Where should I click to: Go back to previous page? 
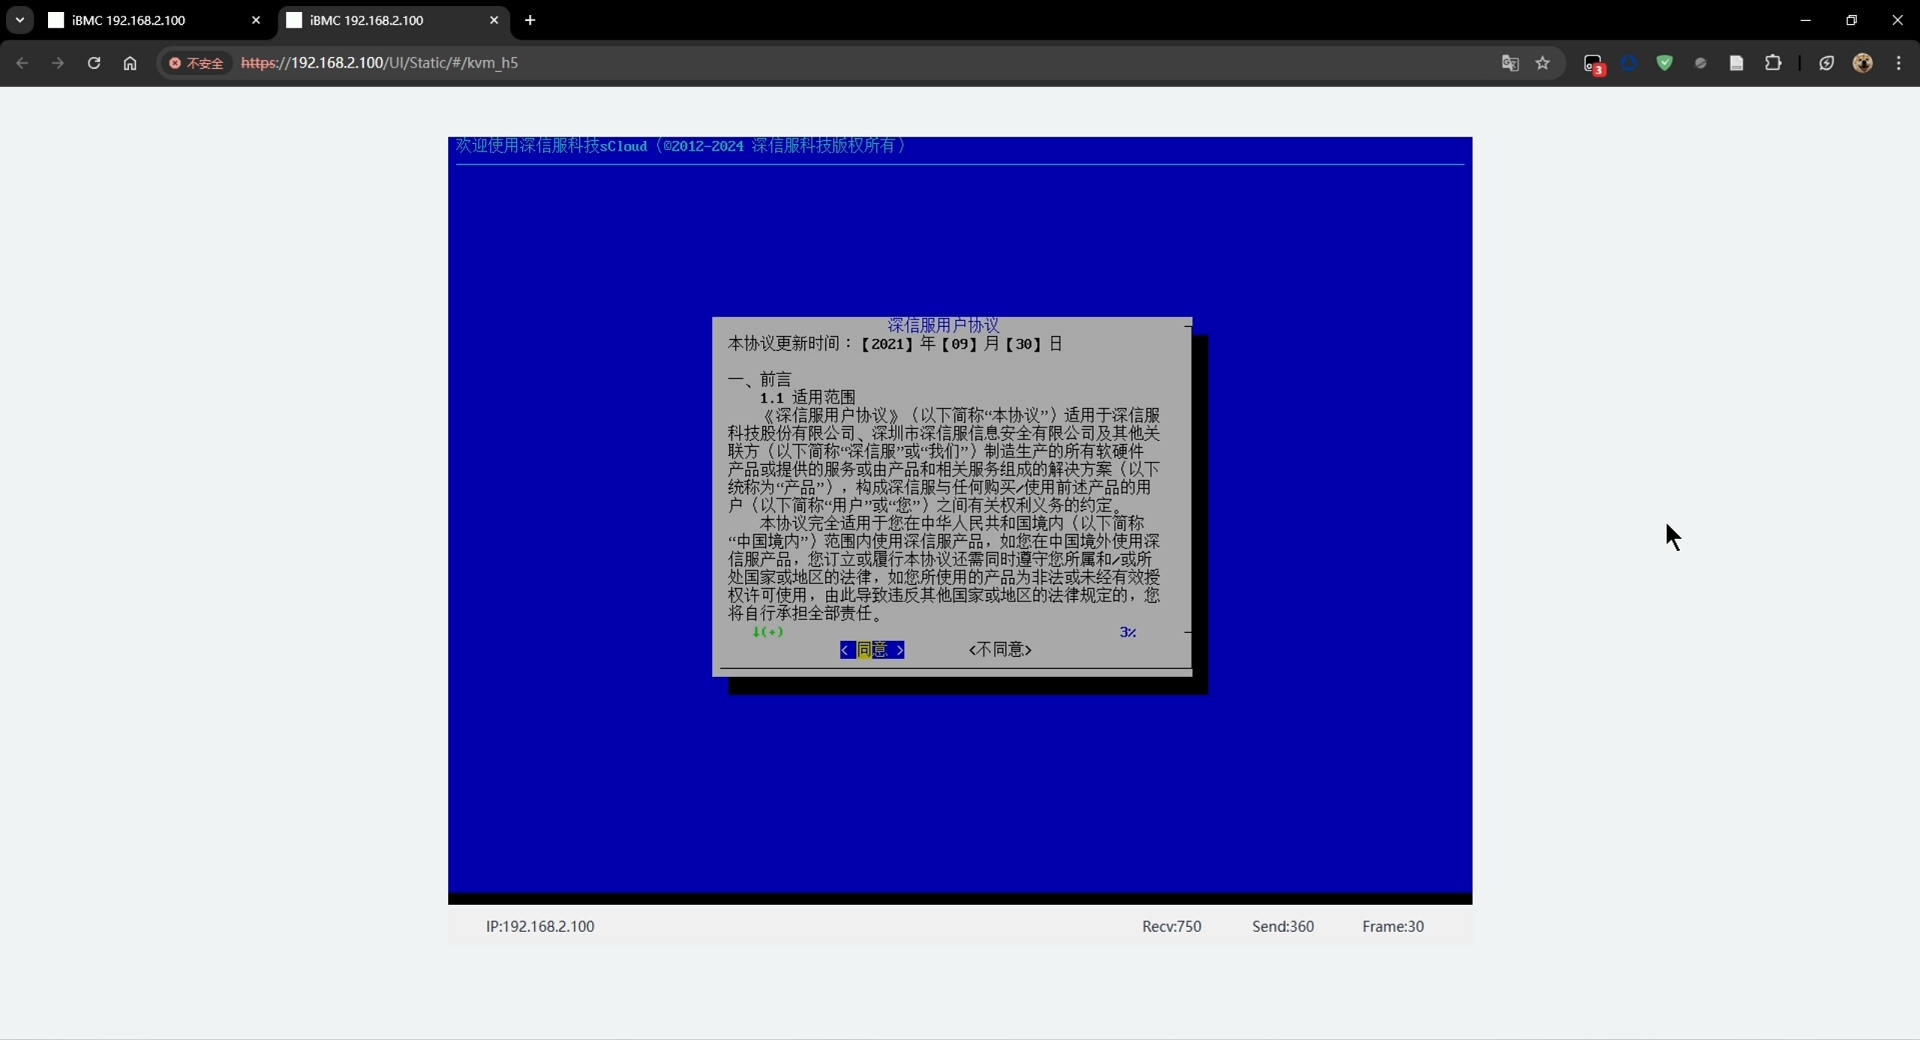(x=22, y=63)
